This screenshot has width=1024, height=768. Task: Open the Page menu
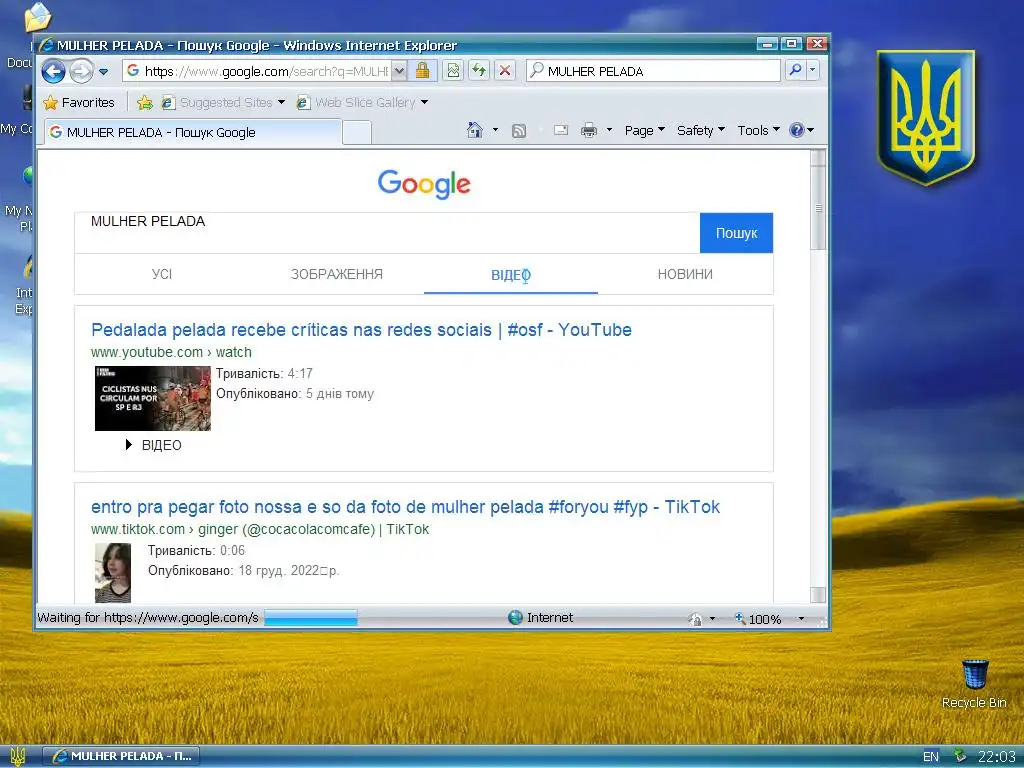tap(645, 131)
